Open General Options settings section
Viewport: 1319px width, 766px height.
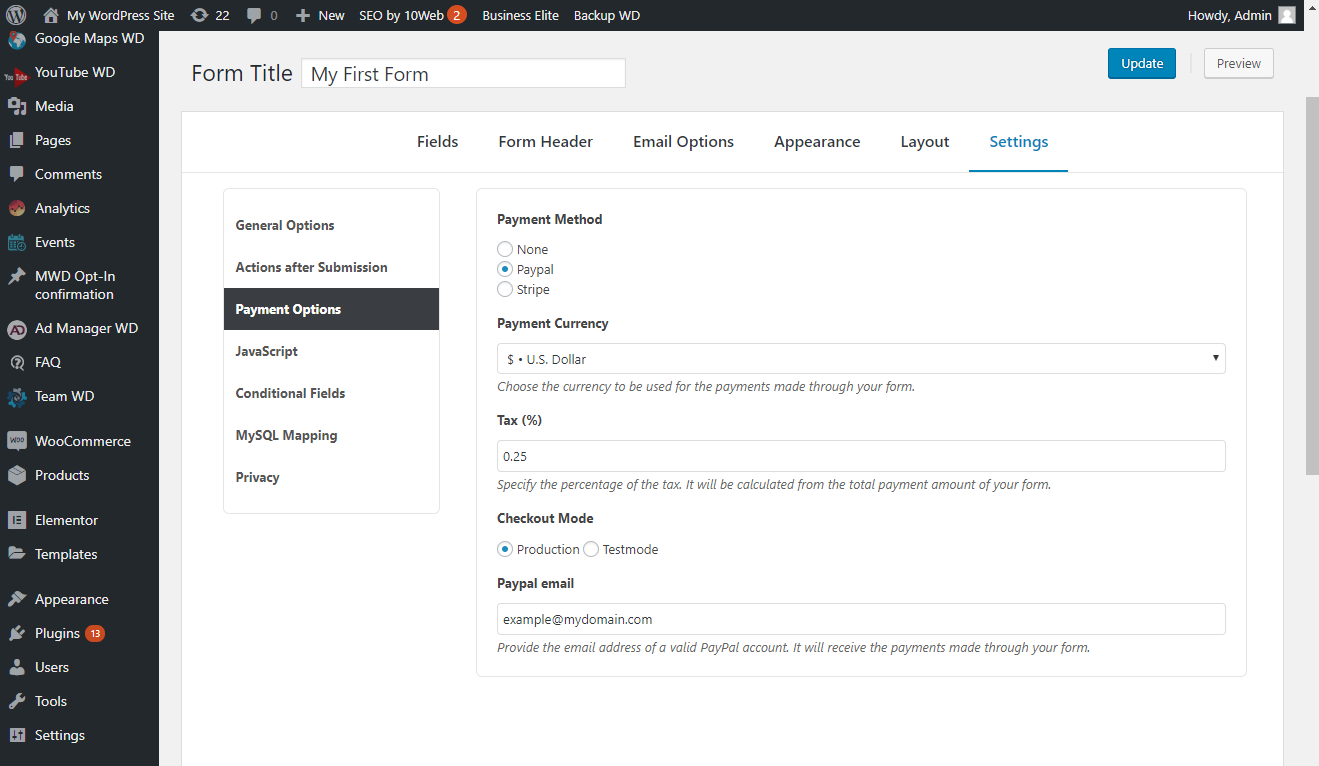pos(331,225)
